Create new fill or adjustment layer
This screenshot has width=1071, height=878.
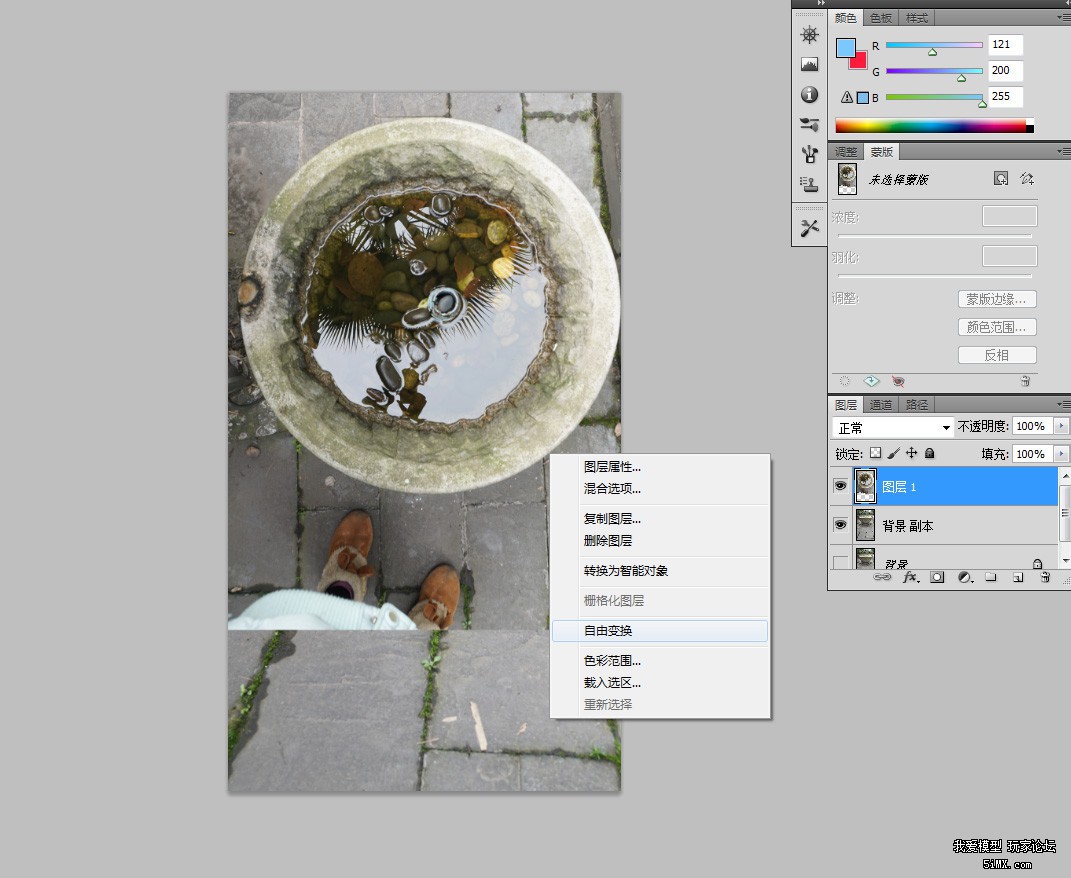point(964,577)
